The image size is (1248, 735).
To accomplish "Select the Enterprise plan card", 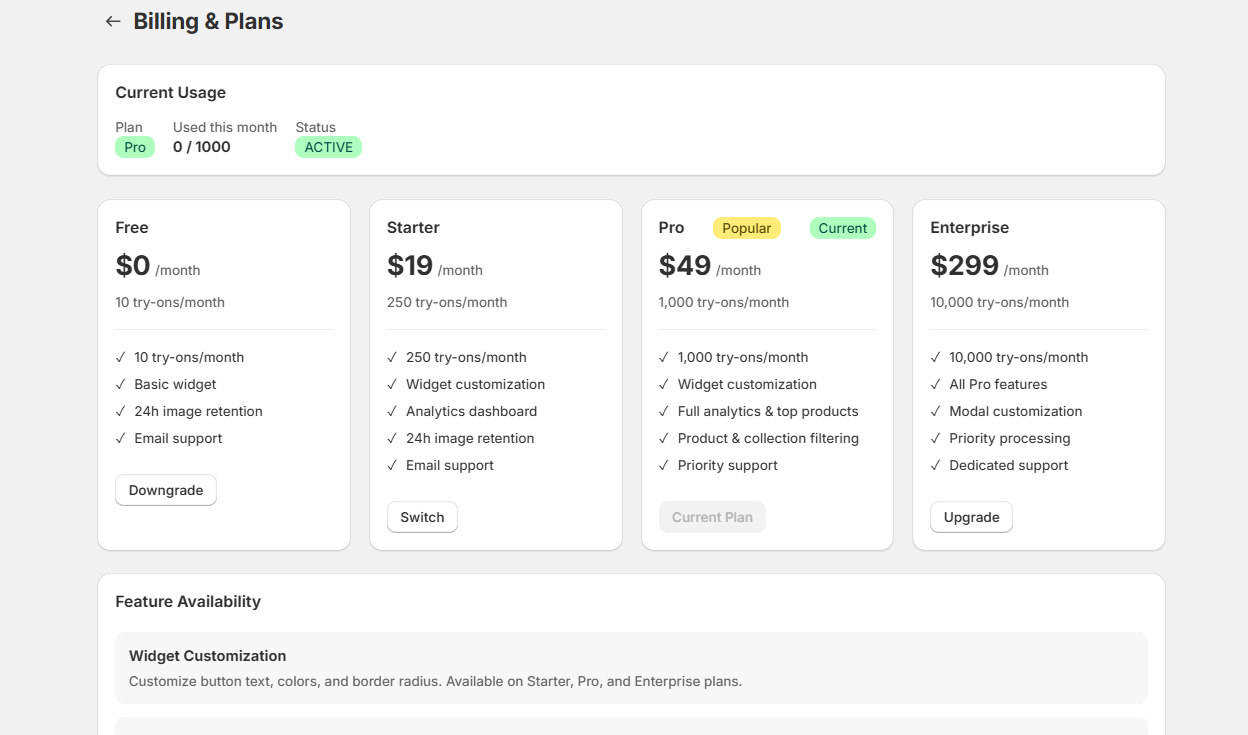I will pos(1038,375).
